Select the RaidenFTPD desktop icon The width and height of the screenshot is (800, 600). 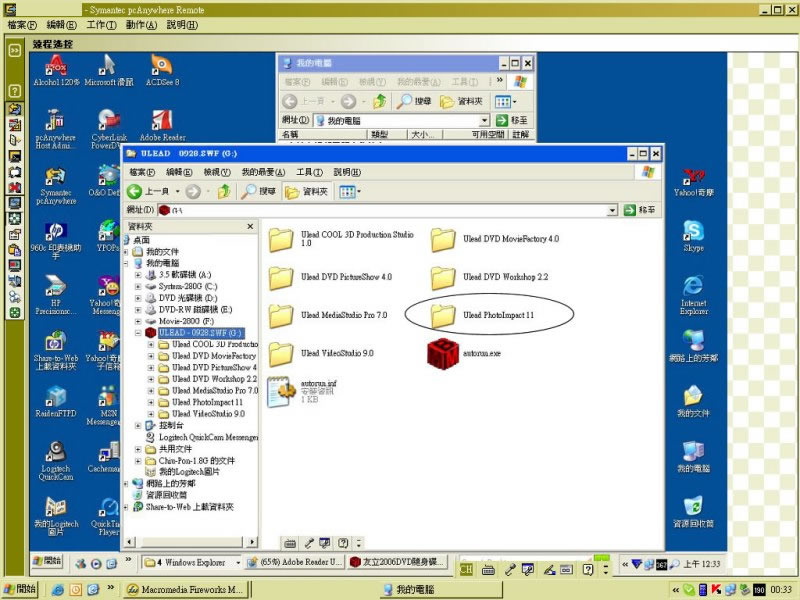(x=56, y=402)
